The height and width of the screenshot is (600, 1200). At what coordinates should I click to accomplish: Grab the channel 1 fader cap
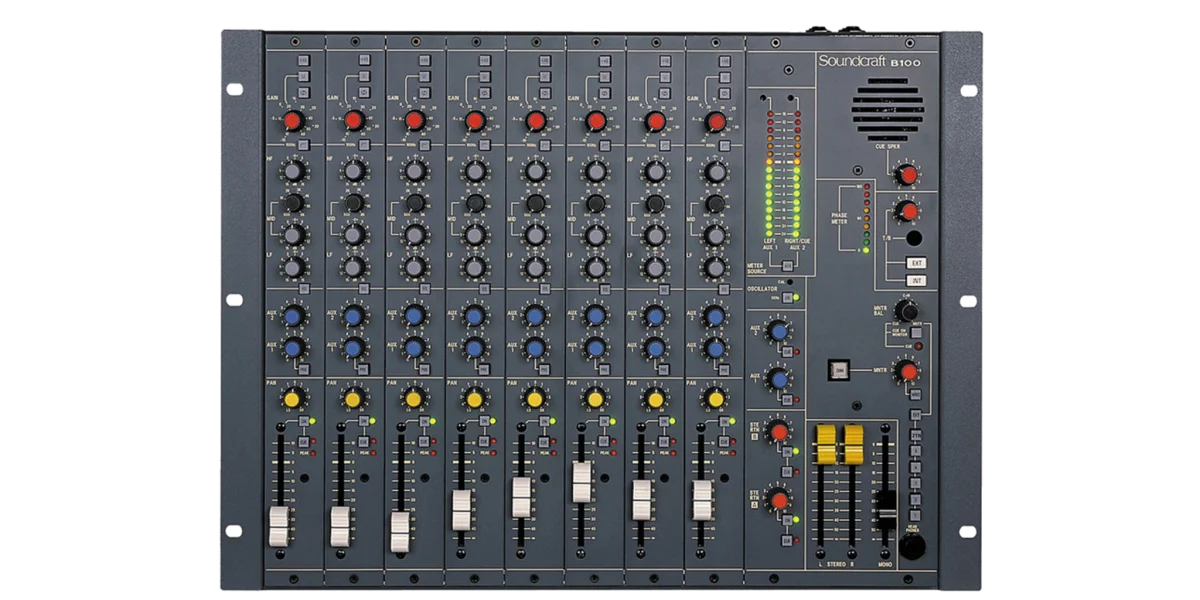280,526
